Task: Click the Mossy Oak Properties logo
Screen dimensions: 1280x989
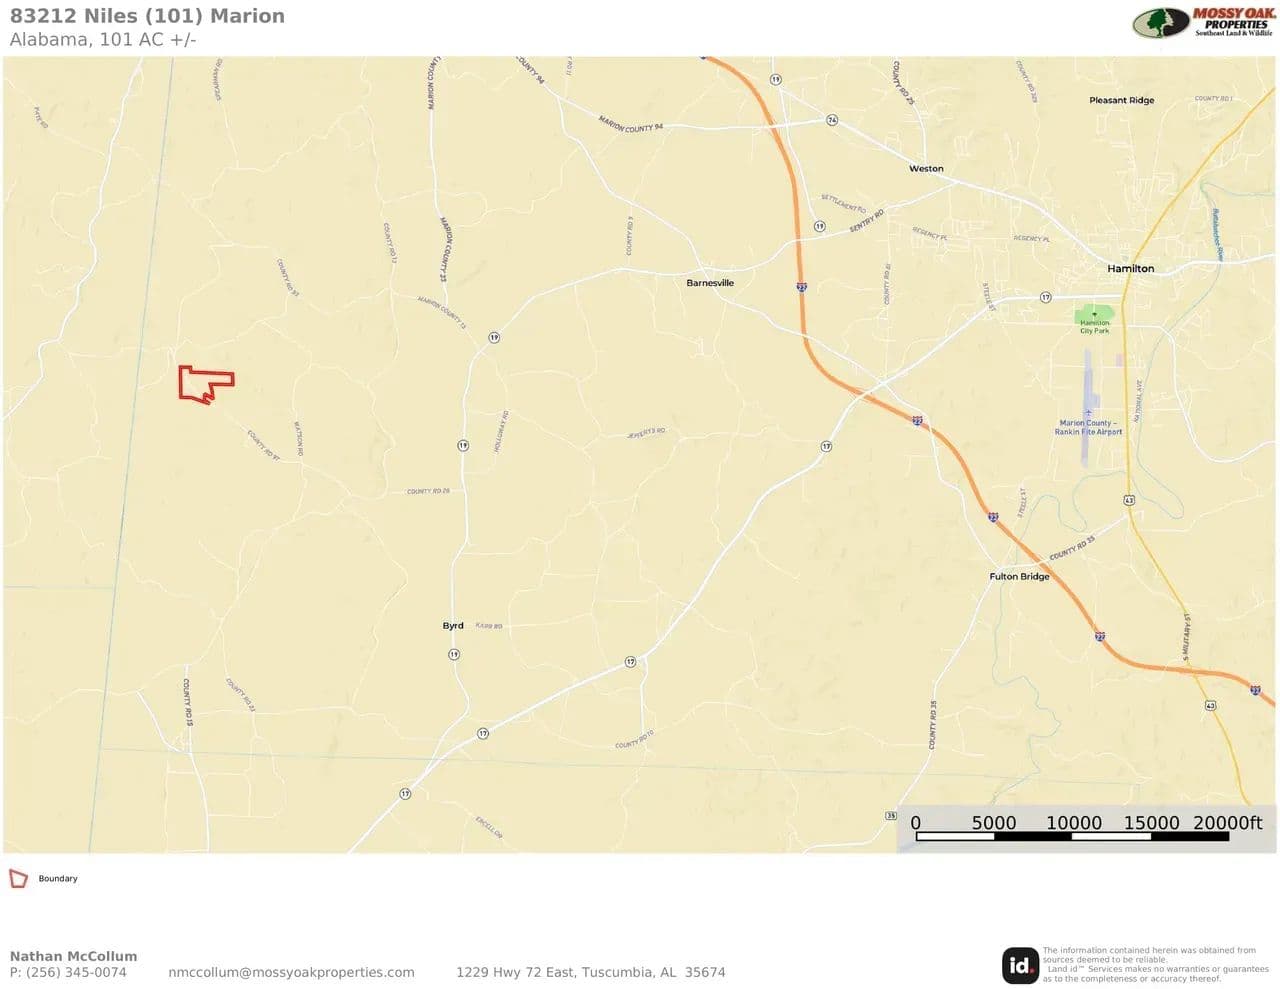Action: tap(1203, 22)
